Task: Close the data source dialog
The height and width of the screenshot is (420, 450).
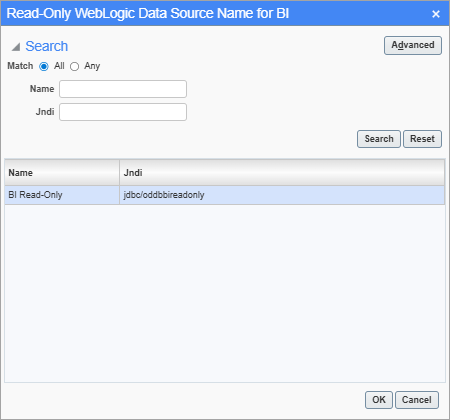Action: pos(436,14)
